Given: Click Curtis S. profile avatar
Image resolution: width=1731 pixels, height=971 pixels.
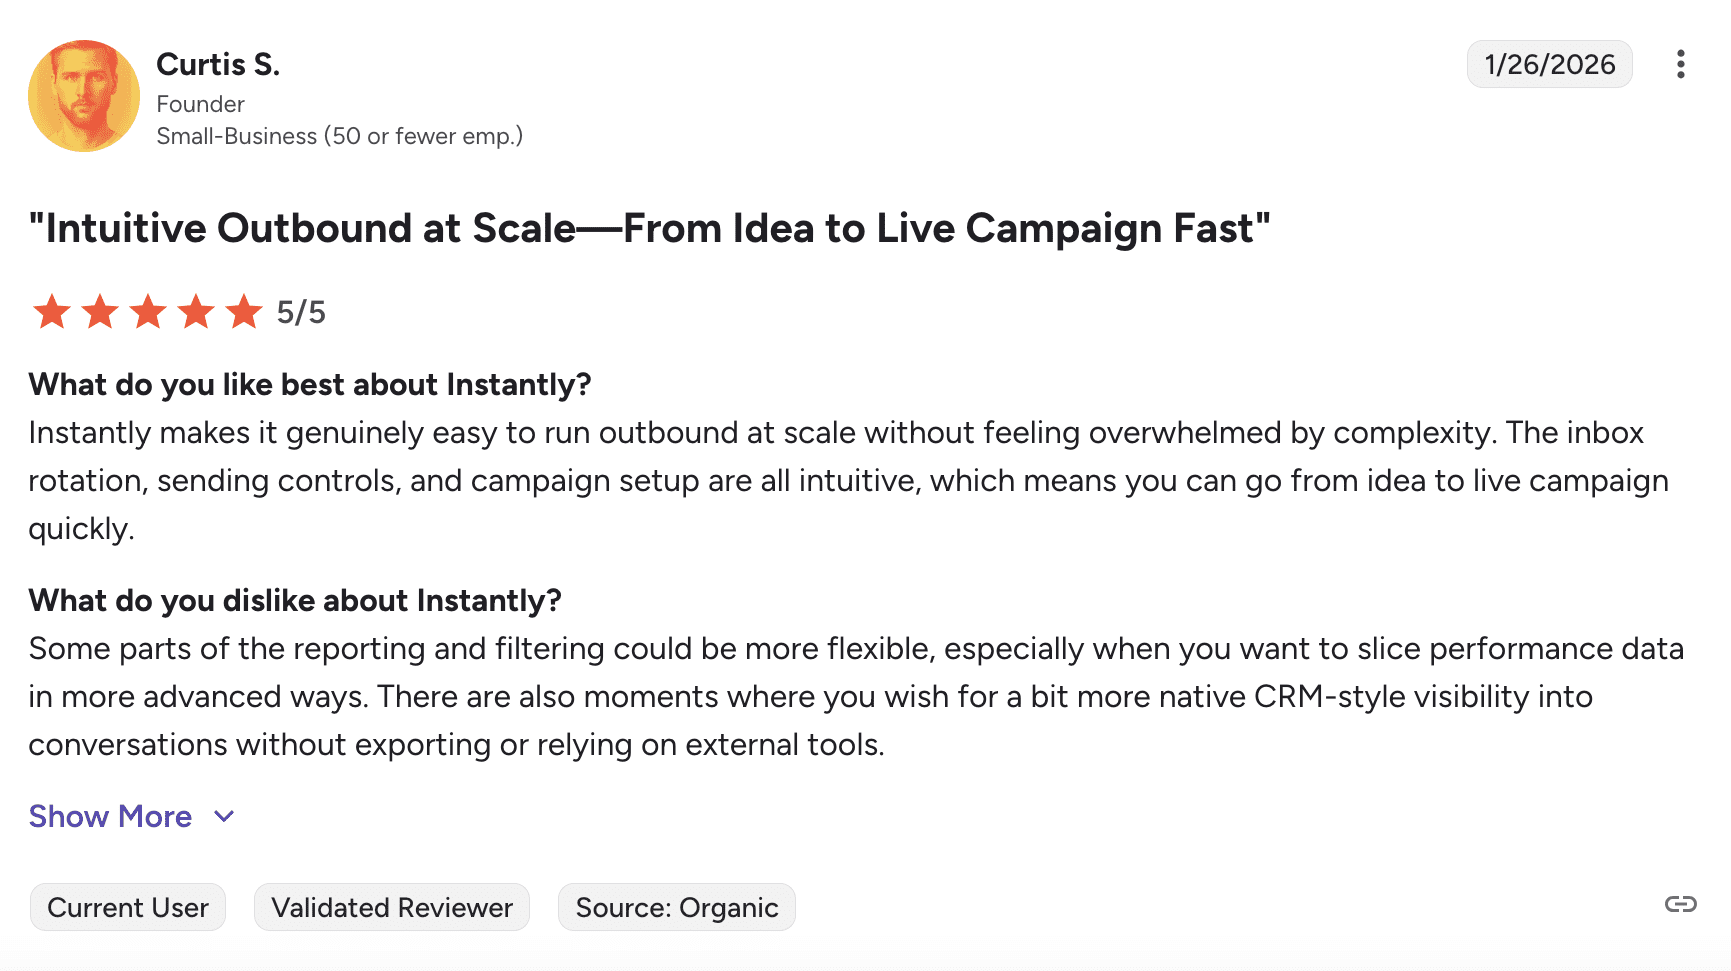Looking at the screenshot, I should coord(84,96).
